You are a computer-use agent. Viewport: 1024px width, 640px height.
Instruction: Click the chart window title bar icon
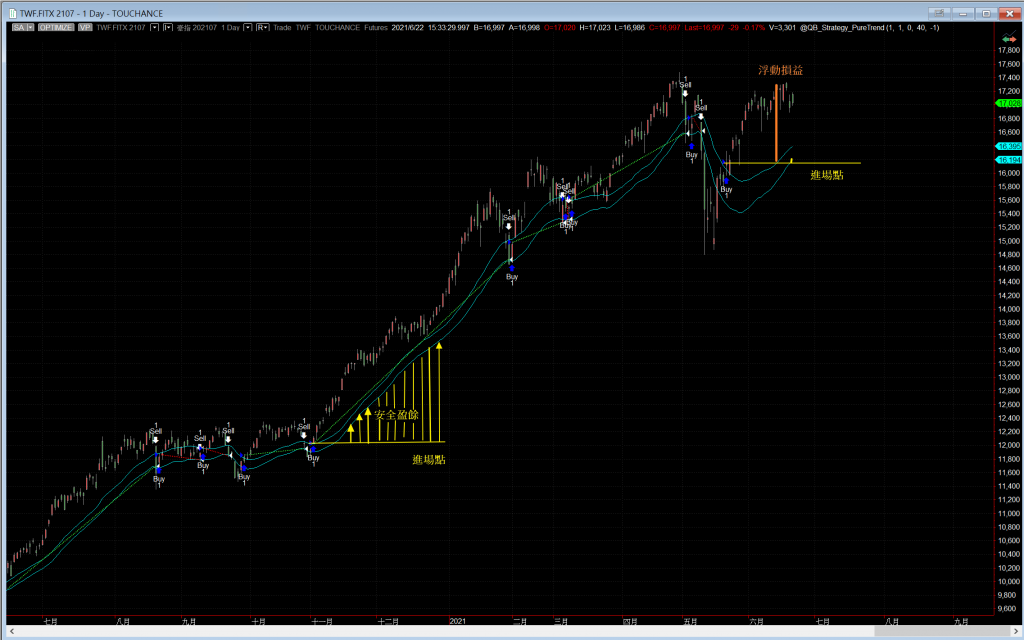pyautogui.click(x=11, y=12)
